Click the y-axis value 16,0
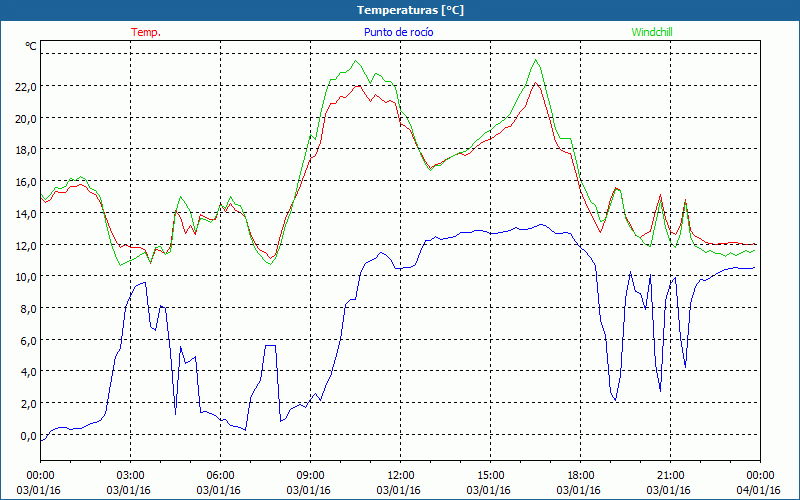The image size is (800, 500). (25, 182)
